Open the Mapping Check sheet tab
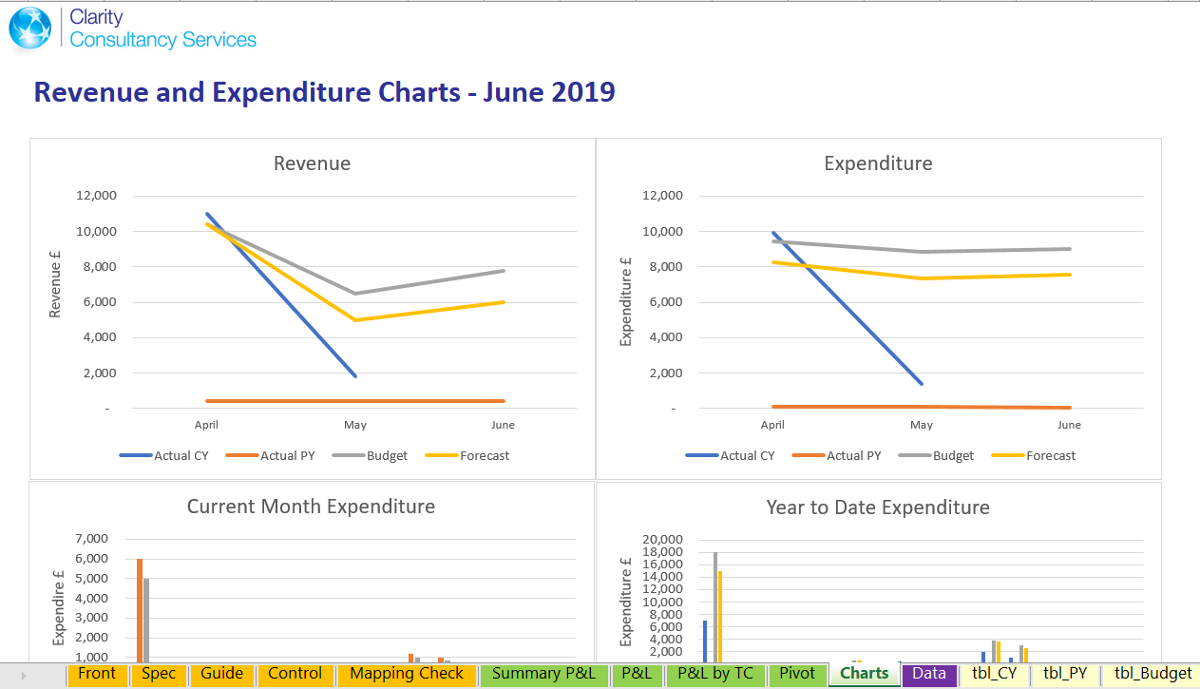Screen dimensions: 1200x689 point(406,674)
